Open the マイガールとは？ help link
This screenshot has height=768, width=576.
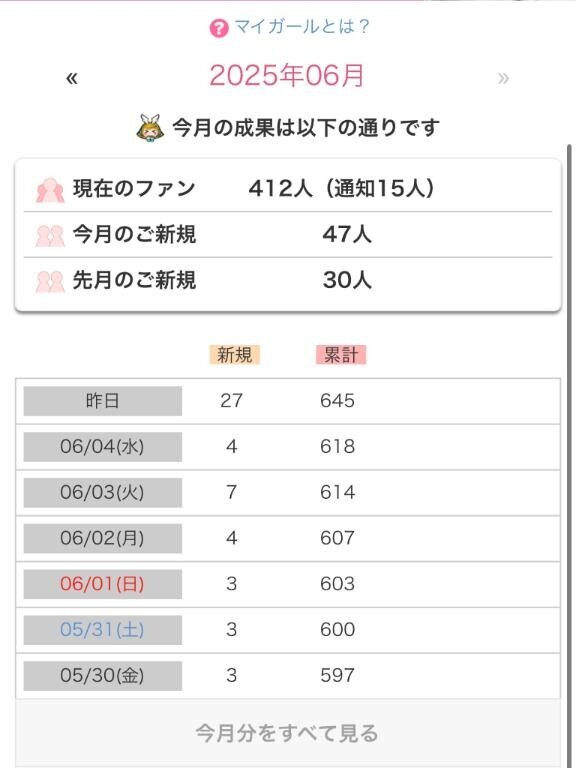tap(302, 26)
